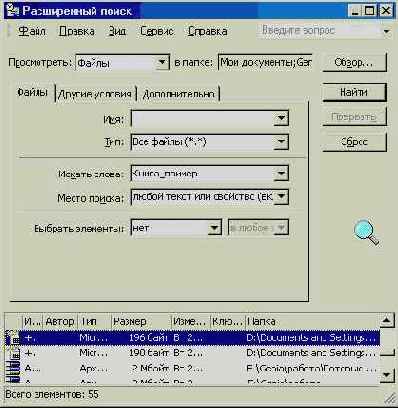
Task: Open the Правка menu
Action: (x=77, y=31)
